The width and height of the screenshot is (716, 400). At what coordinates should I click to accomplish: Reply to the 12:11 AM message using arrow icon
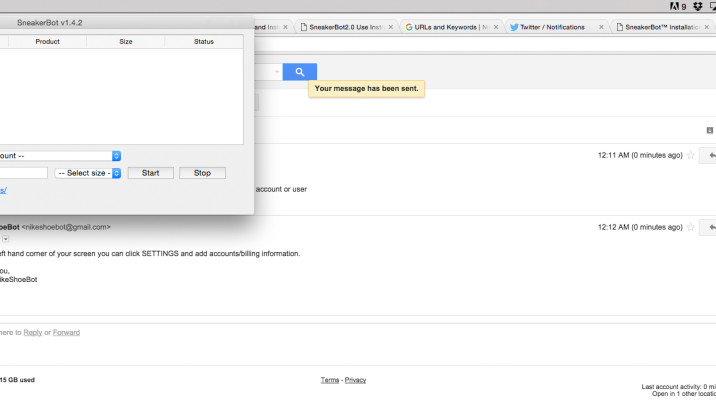point(708,156)
